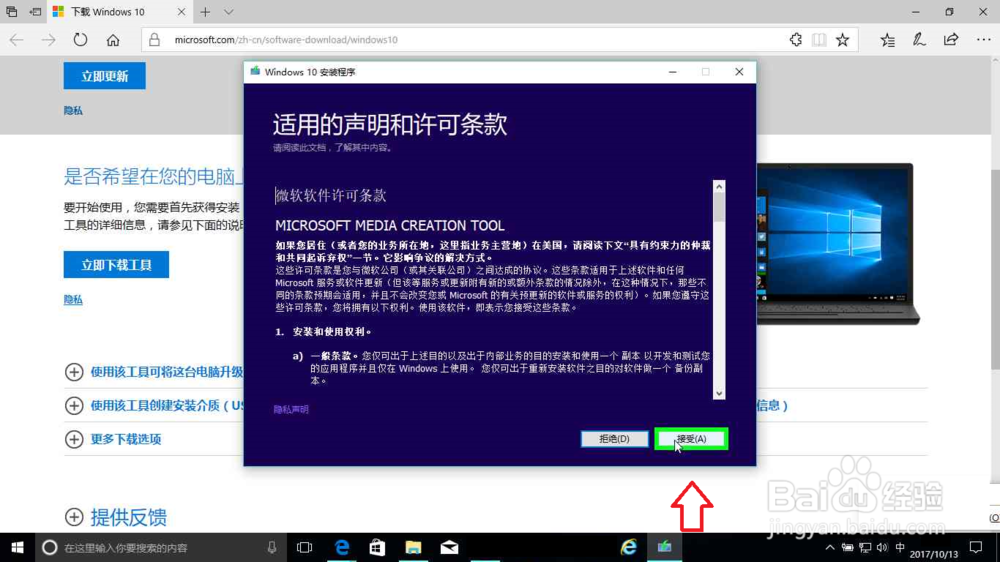Viewport: 1000px width, 562px height.
Task: Close the 下载 Windows 10 tab
Action: [x=182, y=12]
